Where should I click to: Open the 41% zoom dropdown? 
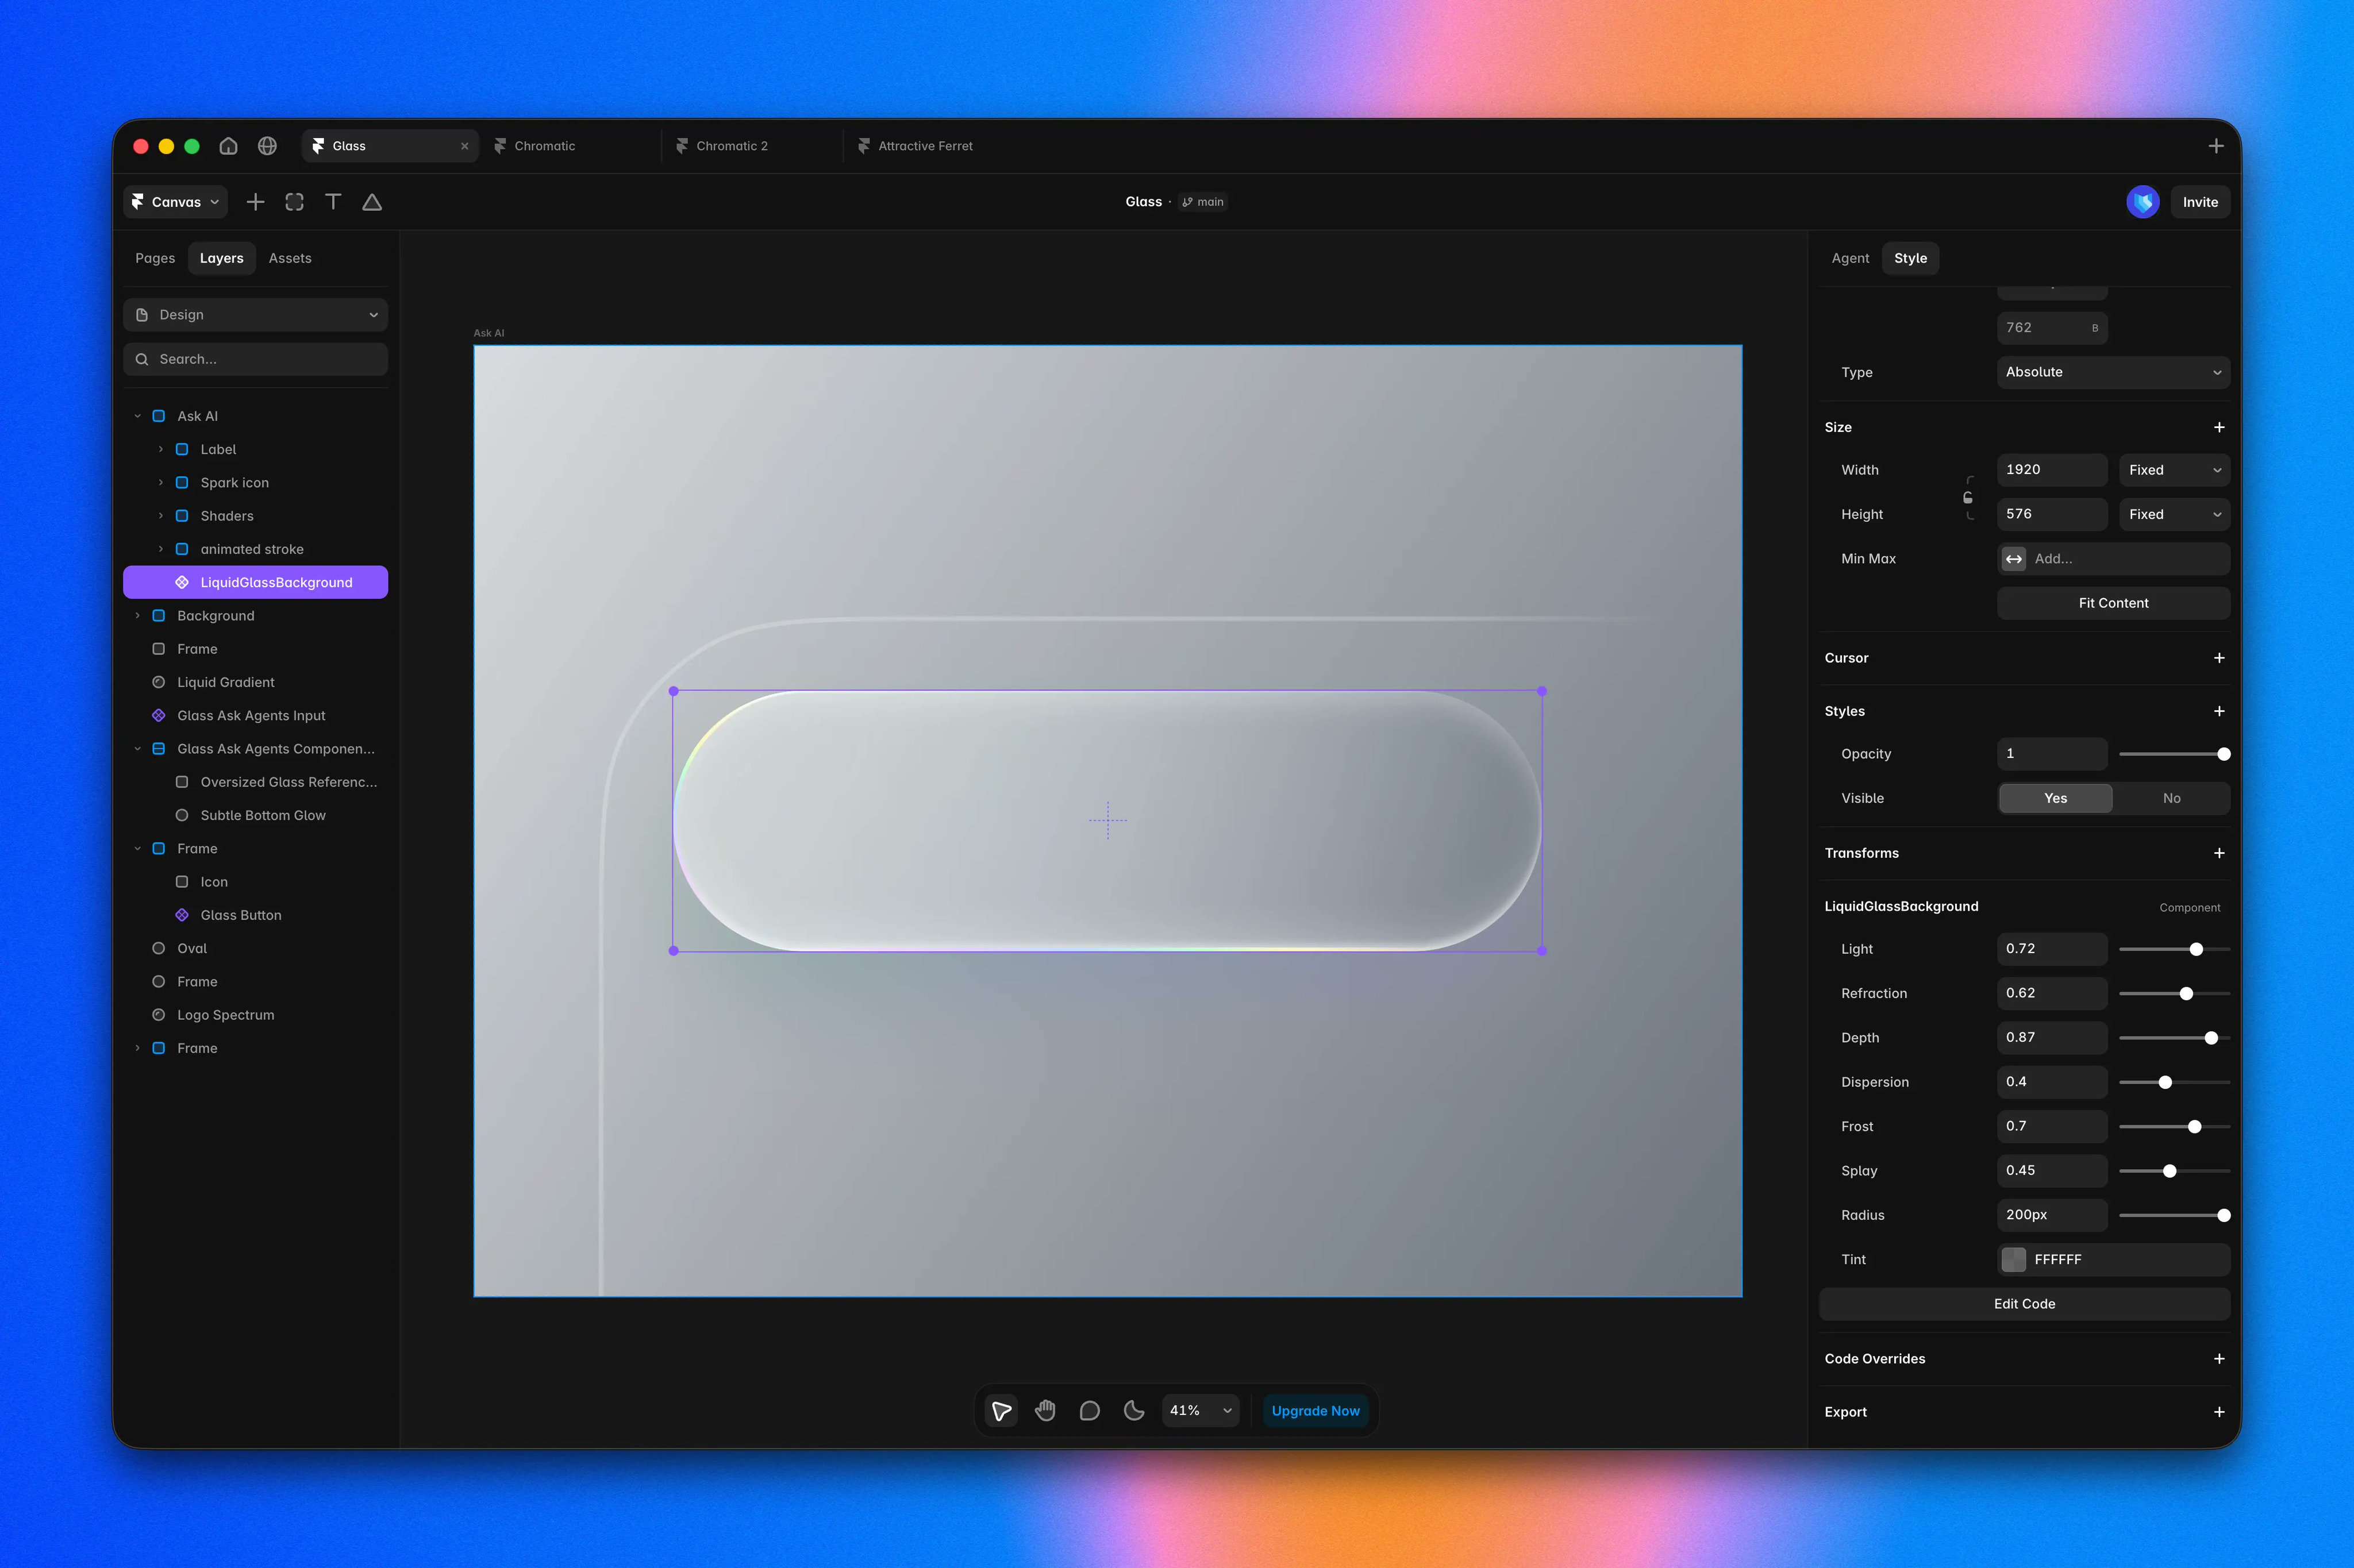click(1201, 1411)
